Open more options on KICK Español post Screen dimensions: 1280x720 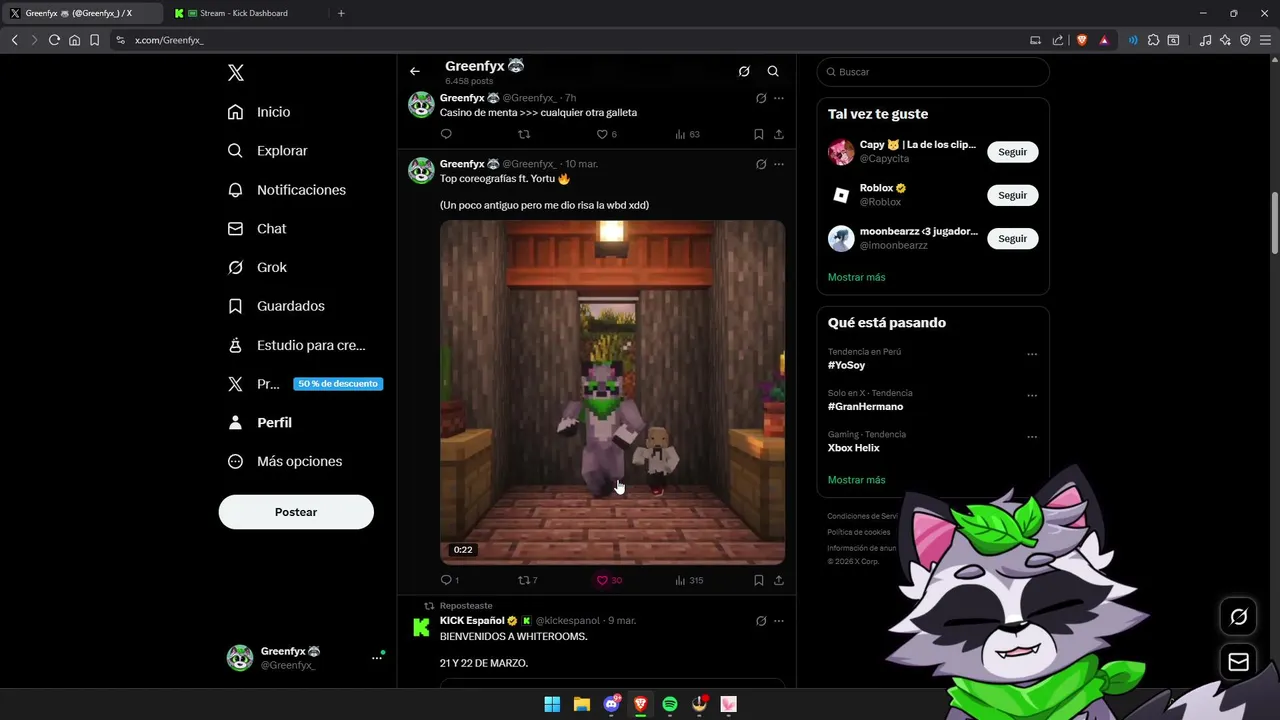click(x=779, y=621)
